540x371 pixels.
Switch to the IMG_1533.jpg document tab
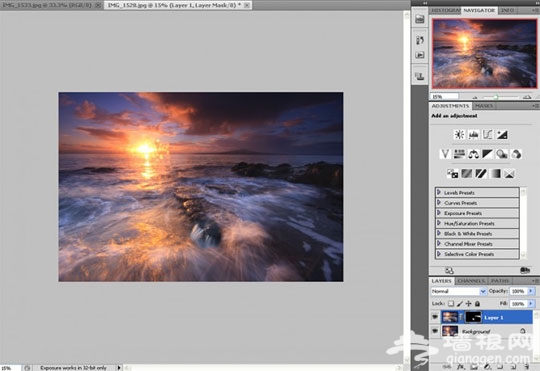(51, 5)
